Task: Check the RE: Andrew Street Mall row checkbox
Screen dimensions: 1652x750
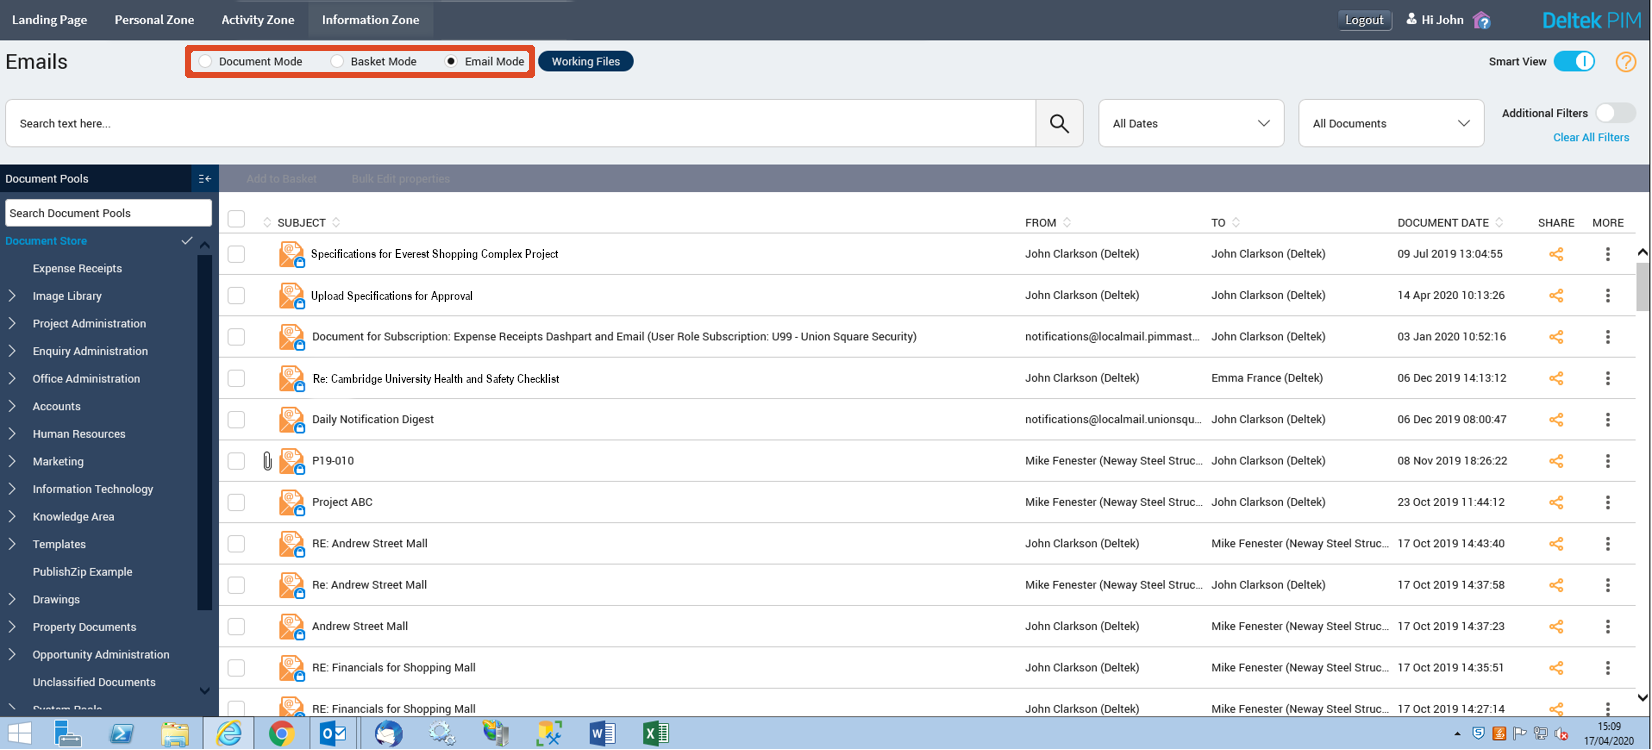Action: (236, 544)
